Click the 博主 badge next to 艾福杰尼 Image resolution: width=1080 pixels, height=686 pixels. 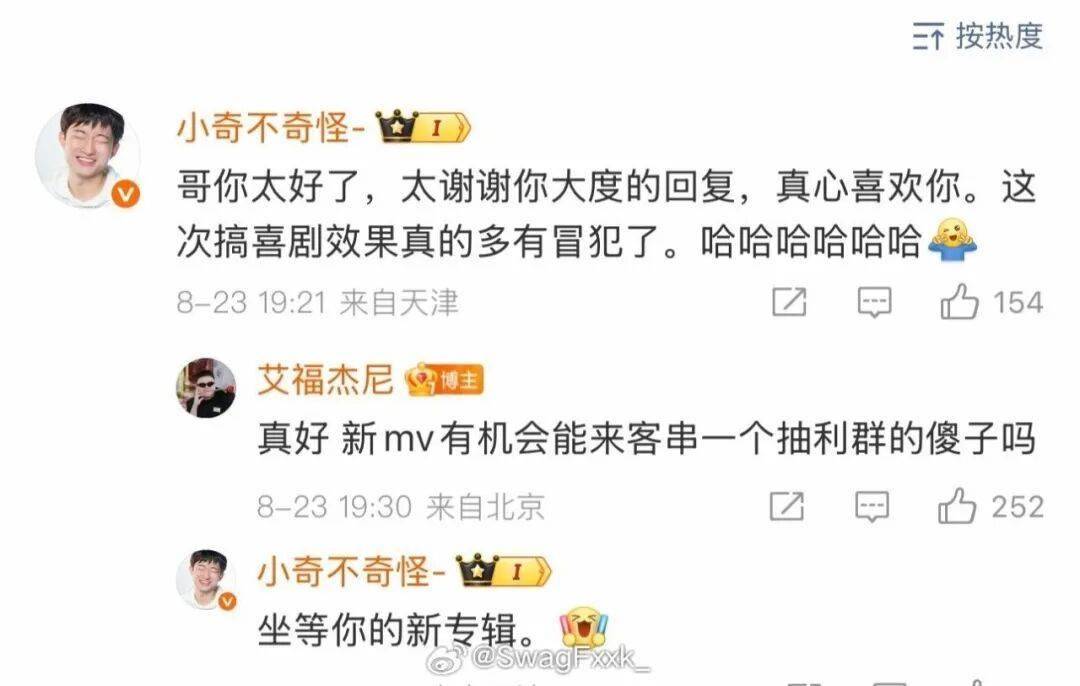[444, 380]
